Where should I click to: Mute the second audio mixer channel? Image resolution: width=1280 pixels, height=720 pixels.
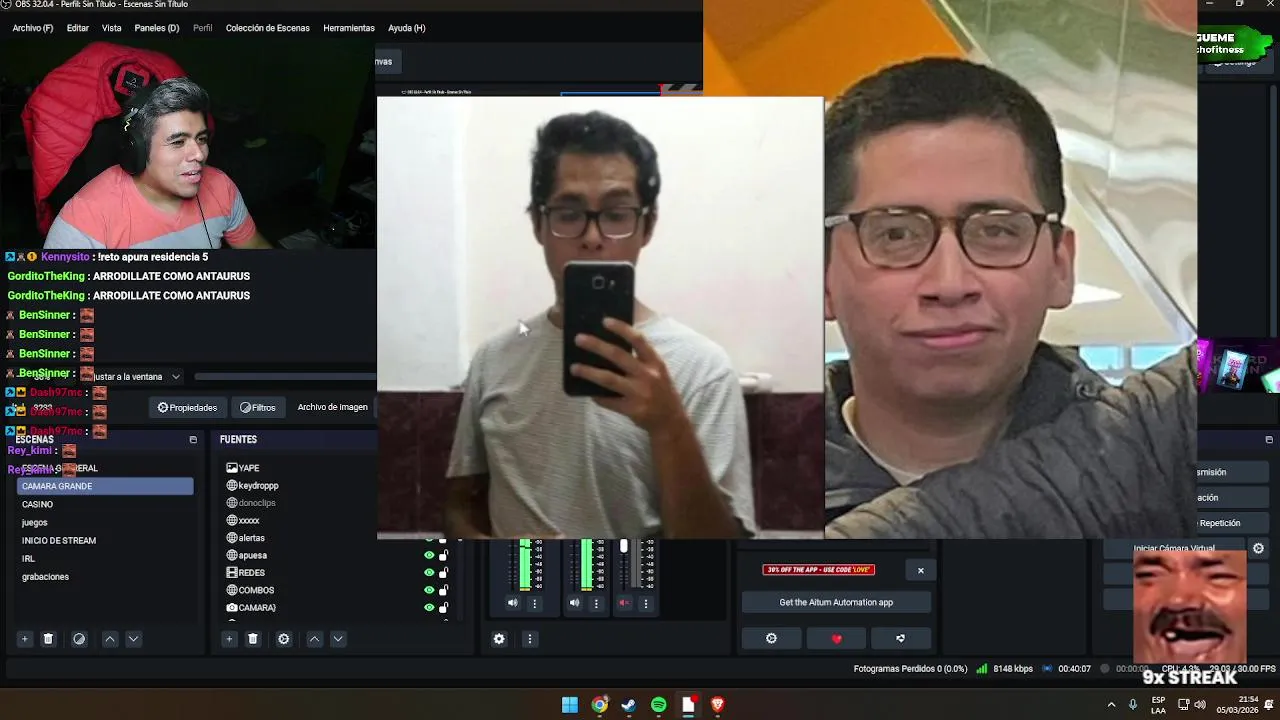[x=574, y=603]
